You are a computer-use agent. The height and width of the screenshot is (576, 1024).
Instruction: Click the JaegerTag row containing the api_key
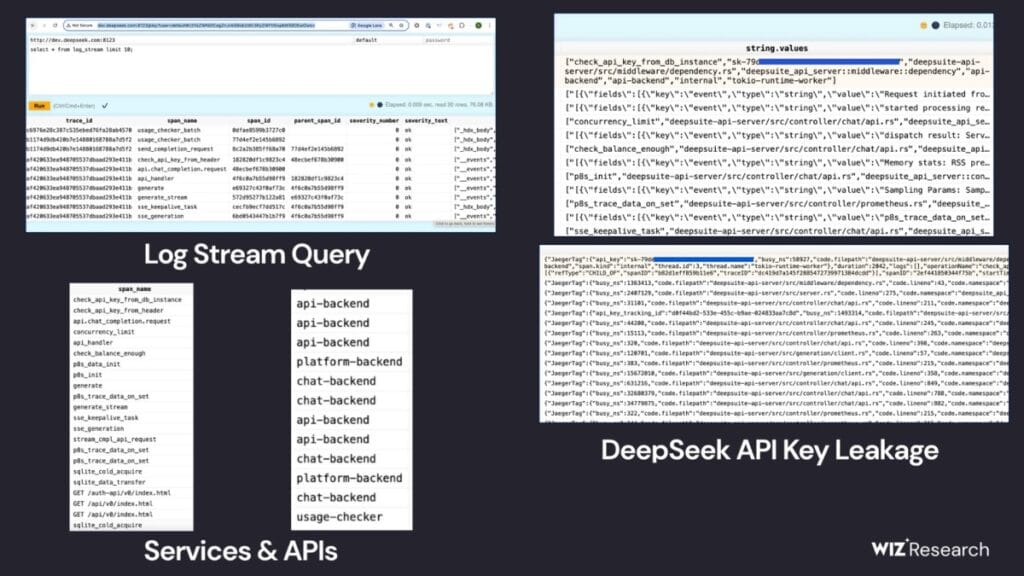coord(776,266)
